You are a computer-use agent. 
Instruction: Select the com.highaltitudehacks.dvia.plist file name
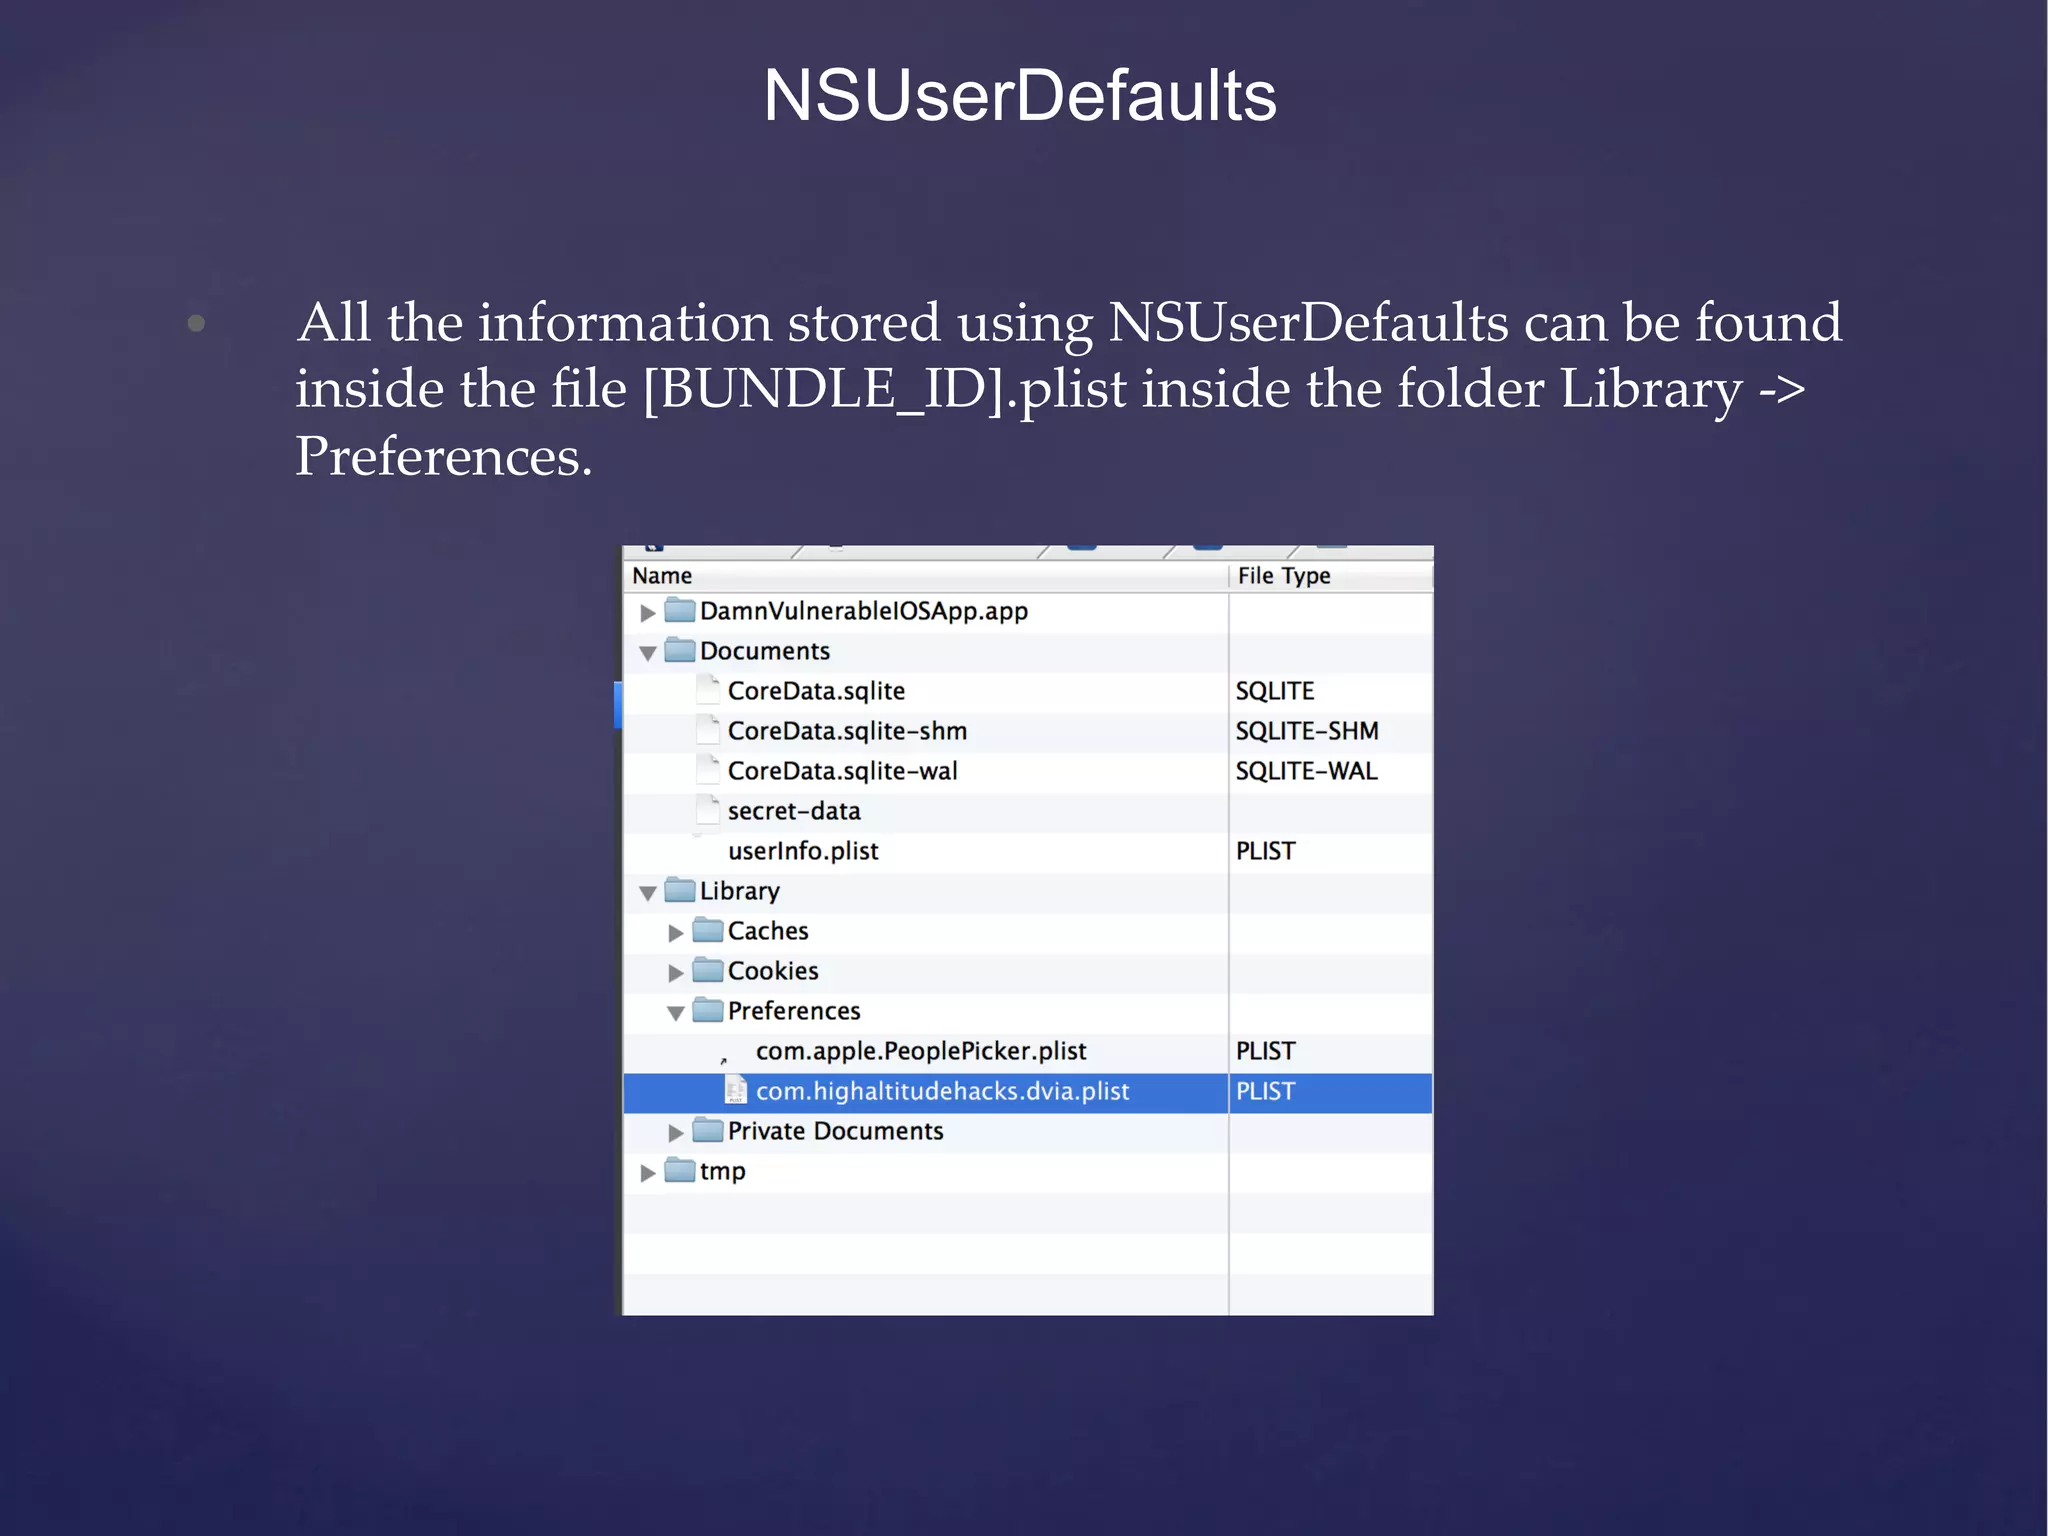pyautogui.click(x=942, y=1091)
